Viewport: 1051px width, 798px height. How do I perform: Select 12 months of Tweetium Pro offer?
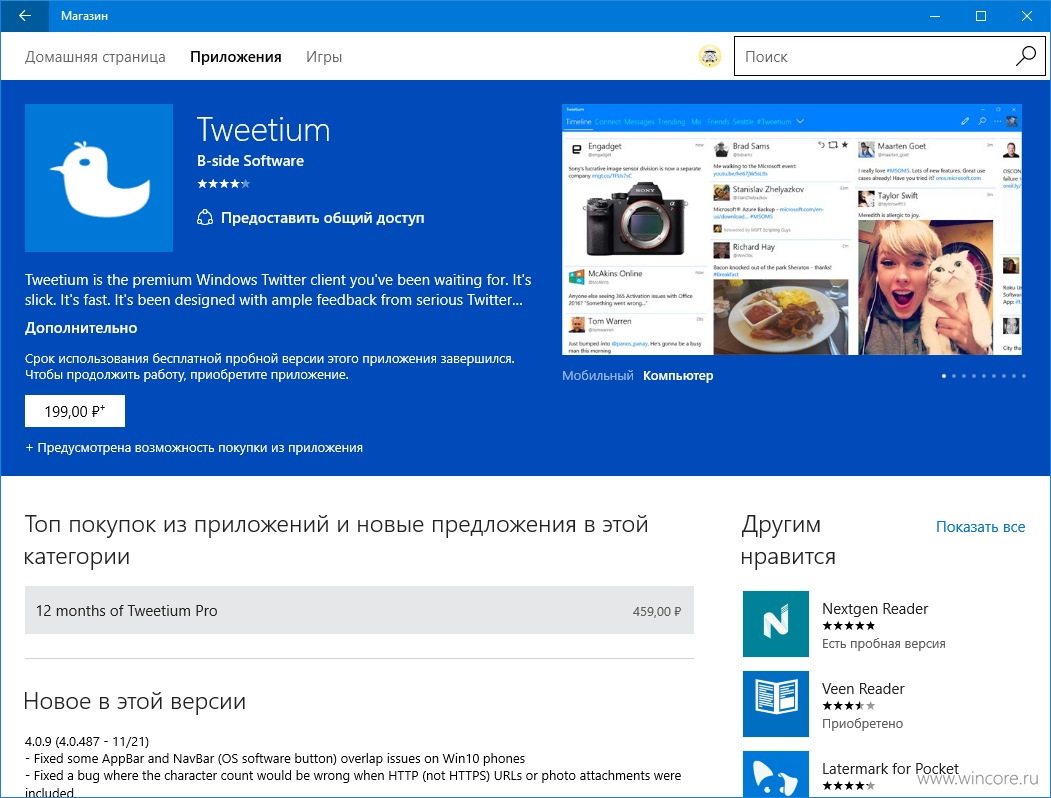(359, 610)
